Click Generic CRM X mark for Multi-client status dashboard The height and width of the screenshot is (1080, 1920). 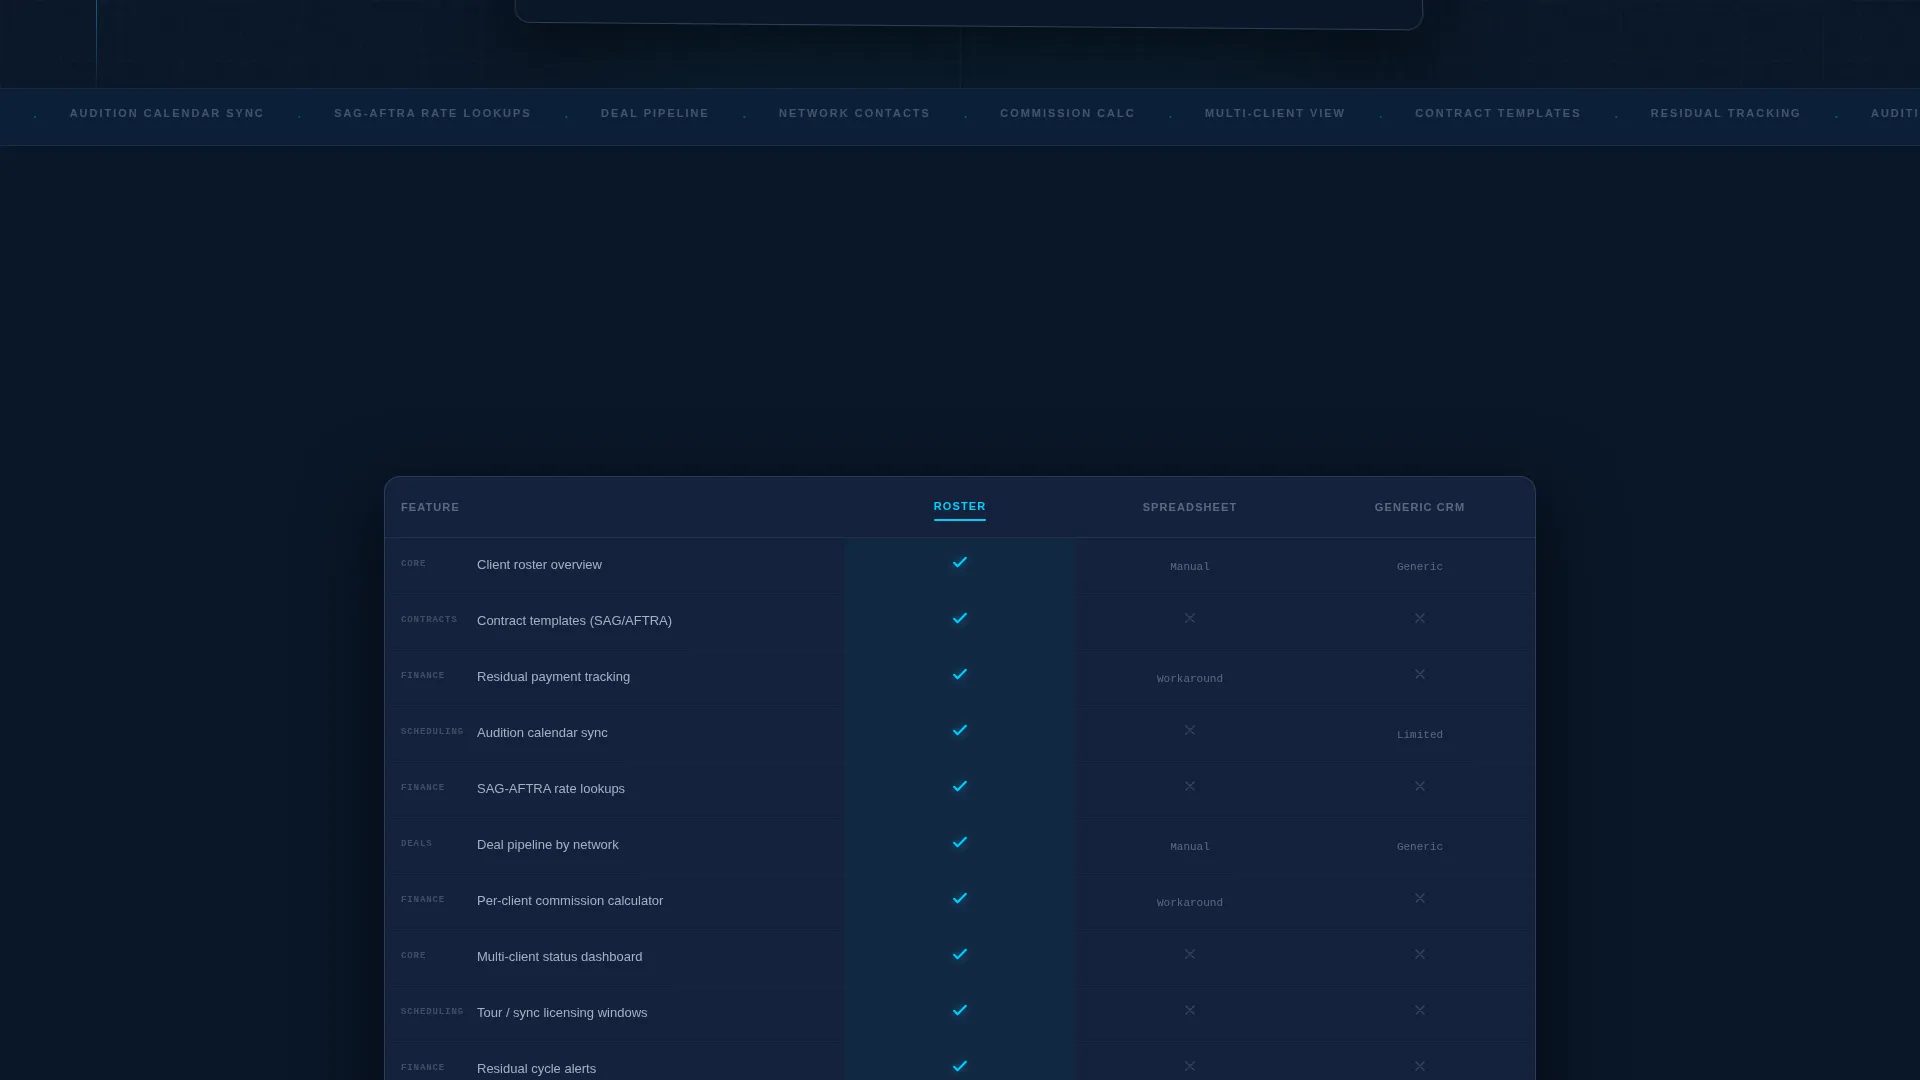1420,954
